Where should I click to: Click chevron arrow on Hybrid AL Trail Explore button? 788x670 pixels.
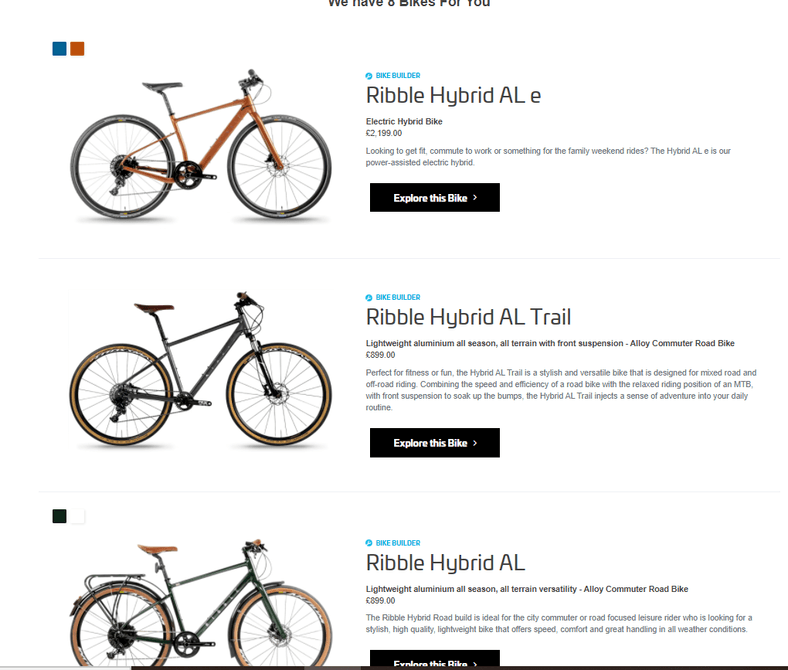point(475,443)
